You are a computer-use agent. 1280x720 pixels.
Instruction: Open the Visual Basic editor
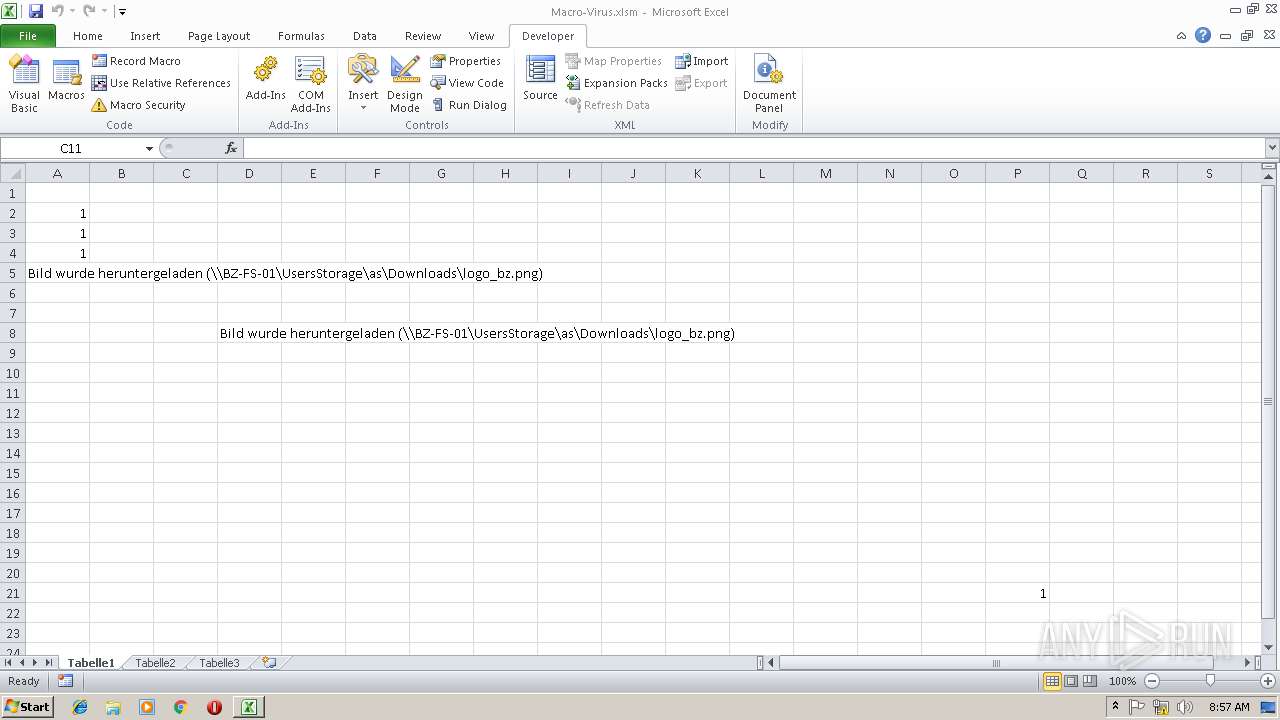tap(24, 84)
